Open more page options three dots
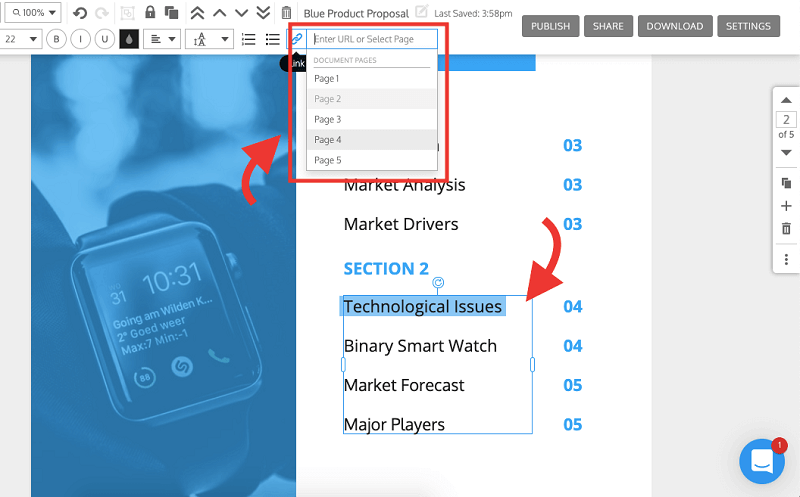This screenshot has width=800, height=497. click(x=786, y=260)
